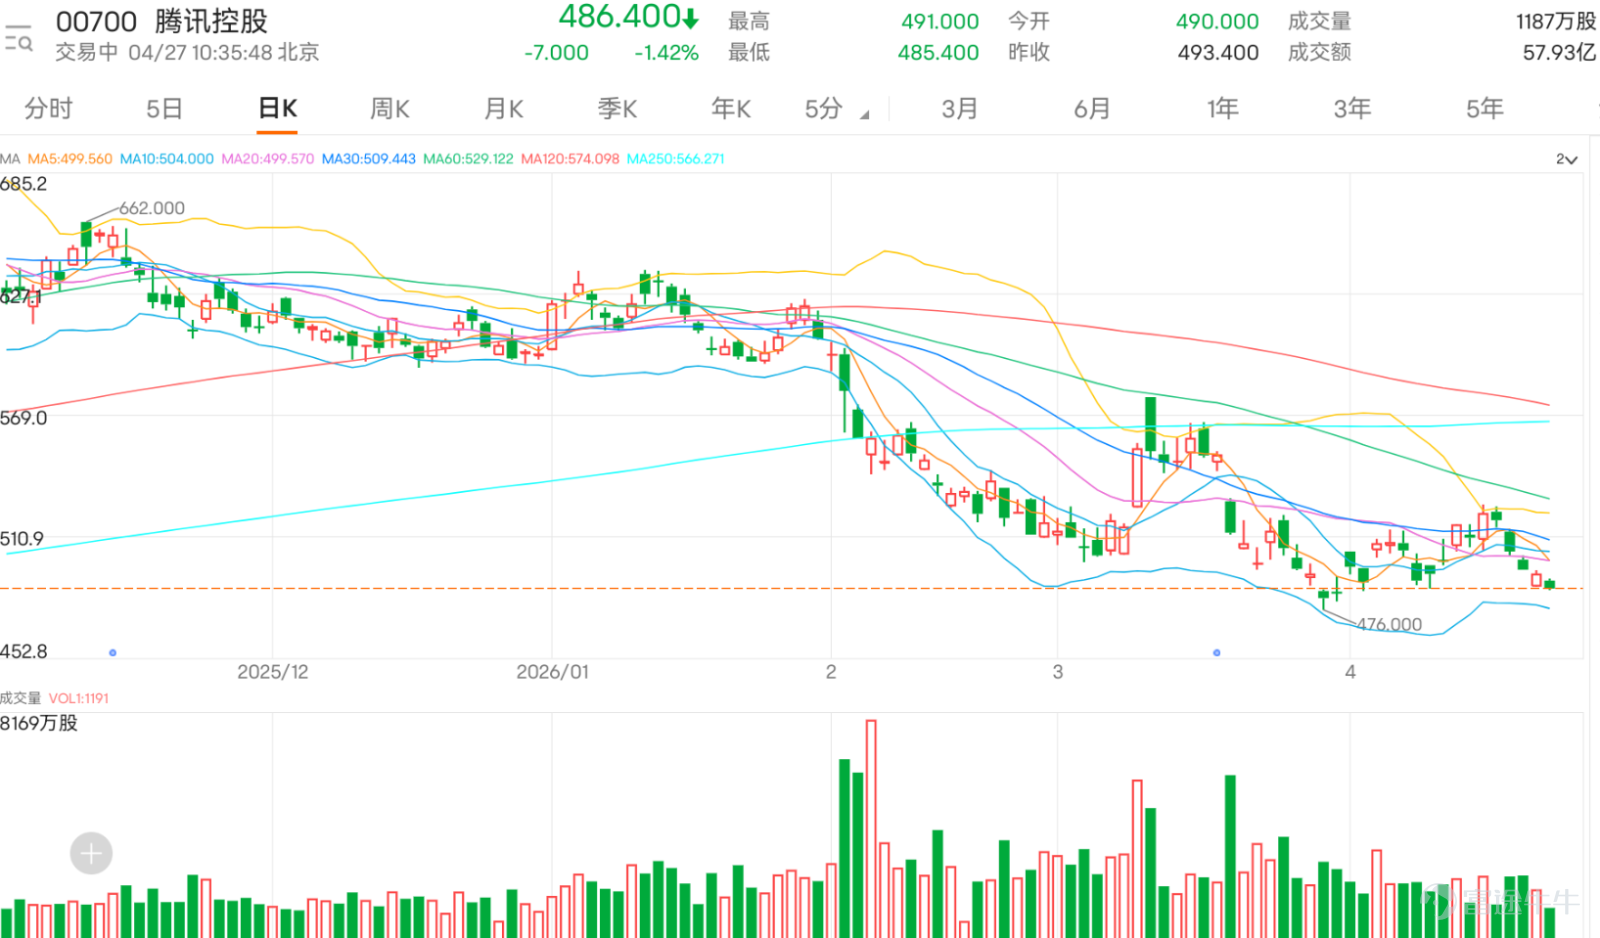The image size is (1600, 938).
Task: Click the MA20:499.570 indicator label
Action: click(268, 159)
